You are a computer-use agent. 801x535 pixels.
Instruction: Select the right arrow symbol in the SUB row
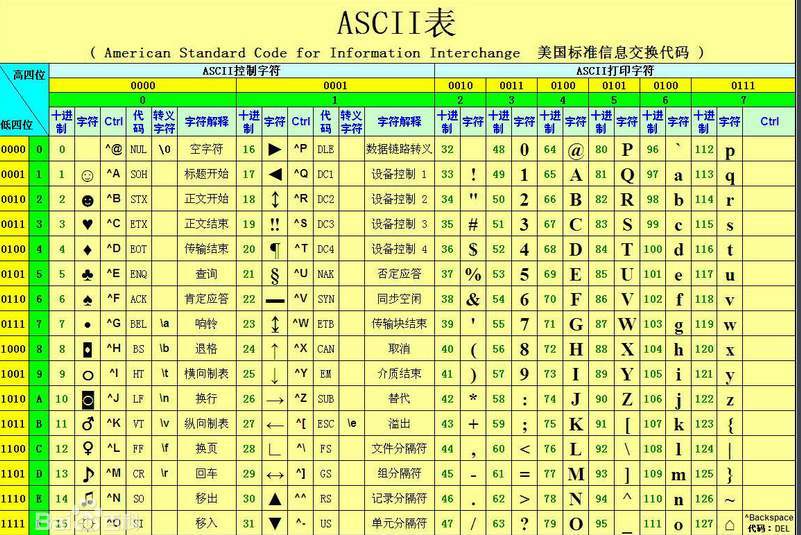(275, 401)
